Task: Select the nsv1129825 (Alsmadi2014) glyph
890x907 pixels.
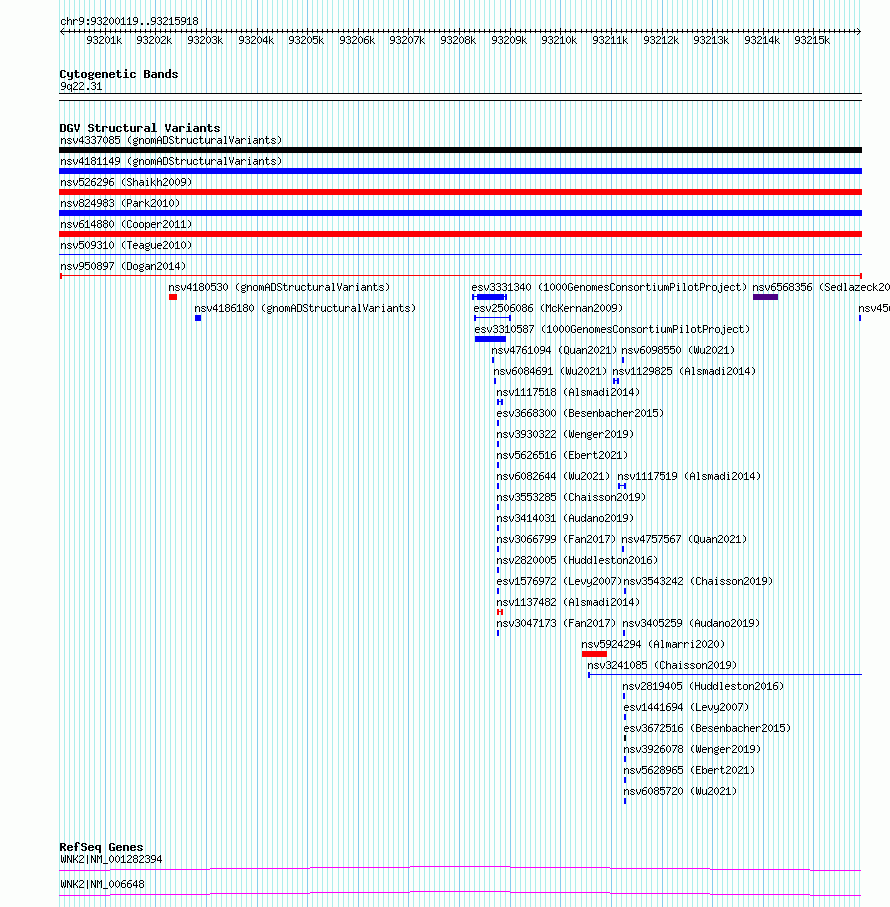Action: point(616,381)
